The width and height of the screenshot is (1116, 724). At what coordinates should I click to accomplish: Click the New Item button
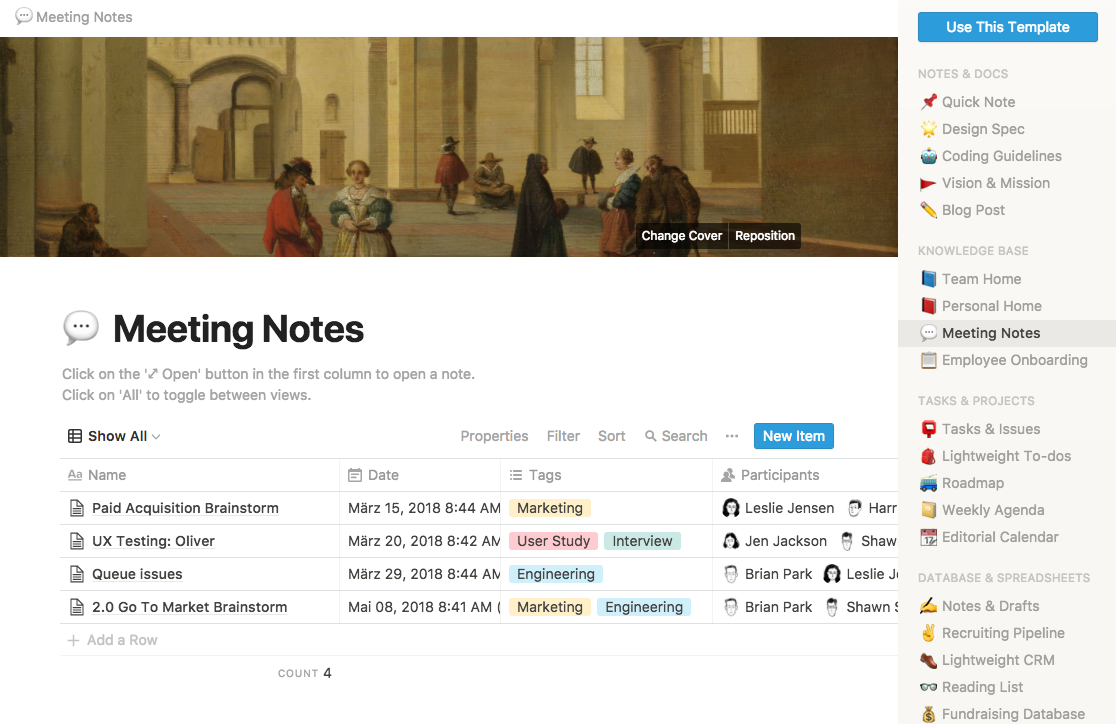coord(794,436)
